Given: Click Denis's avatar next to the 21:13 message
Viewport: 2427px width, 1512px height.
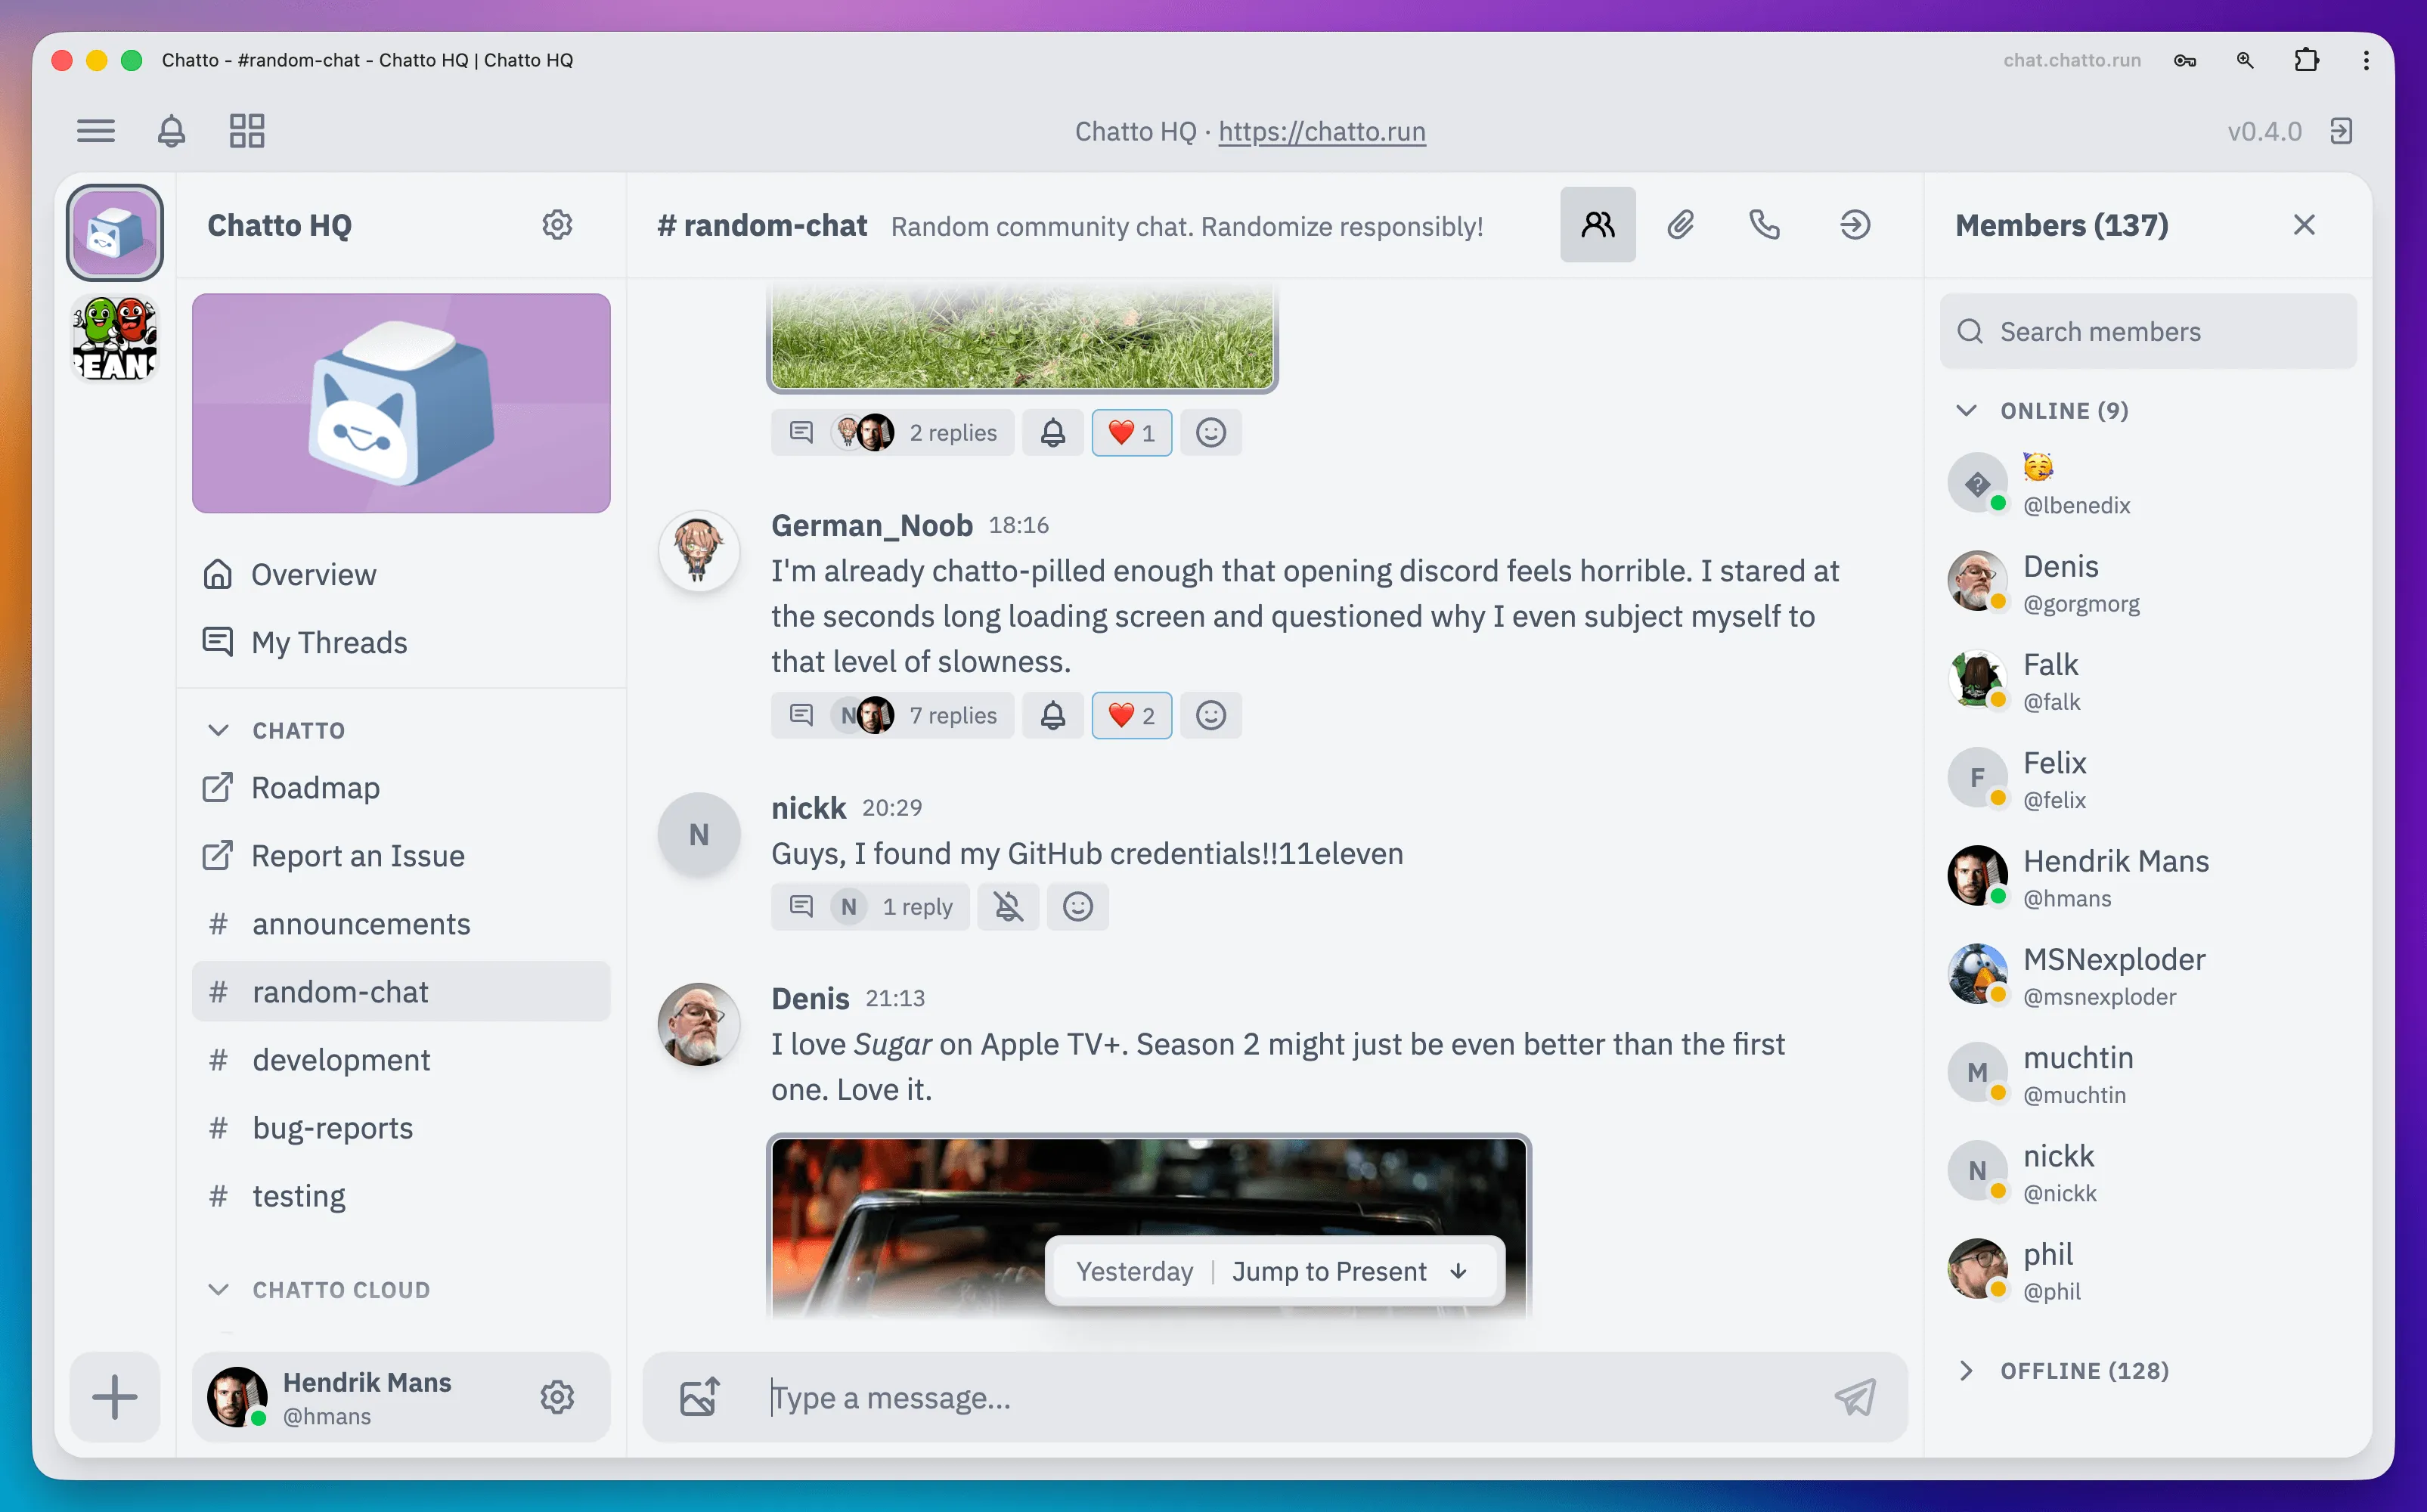Looking at the screenshot, I should point(699,1024).
